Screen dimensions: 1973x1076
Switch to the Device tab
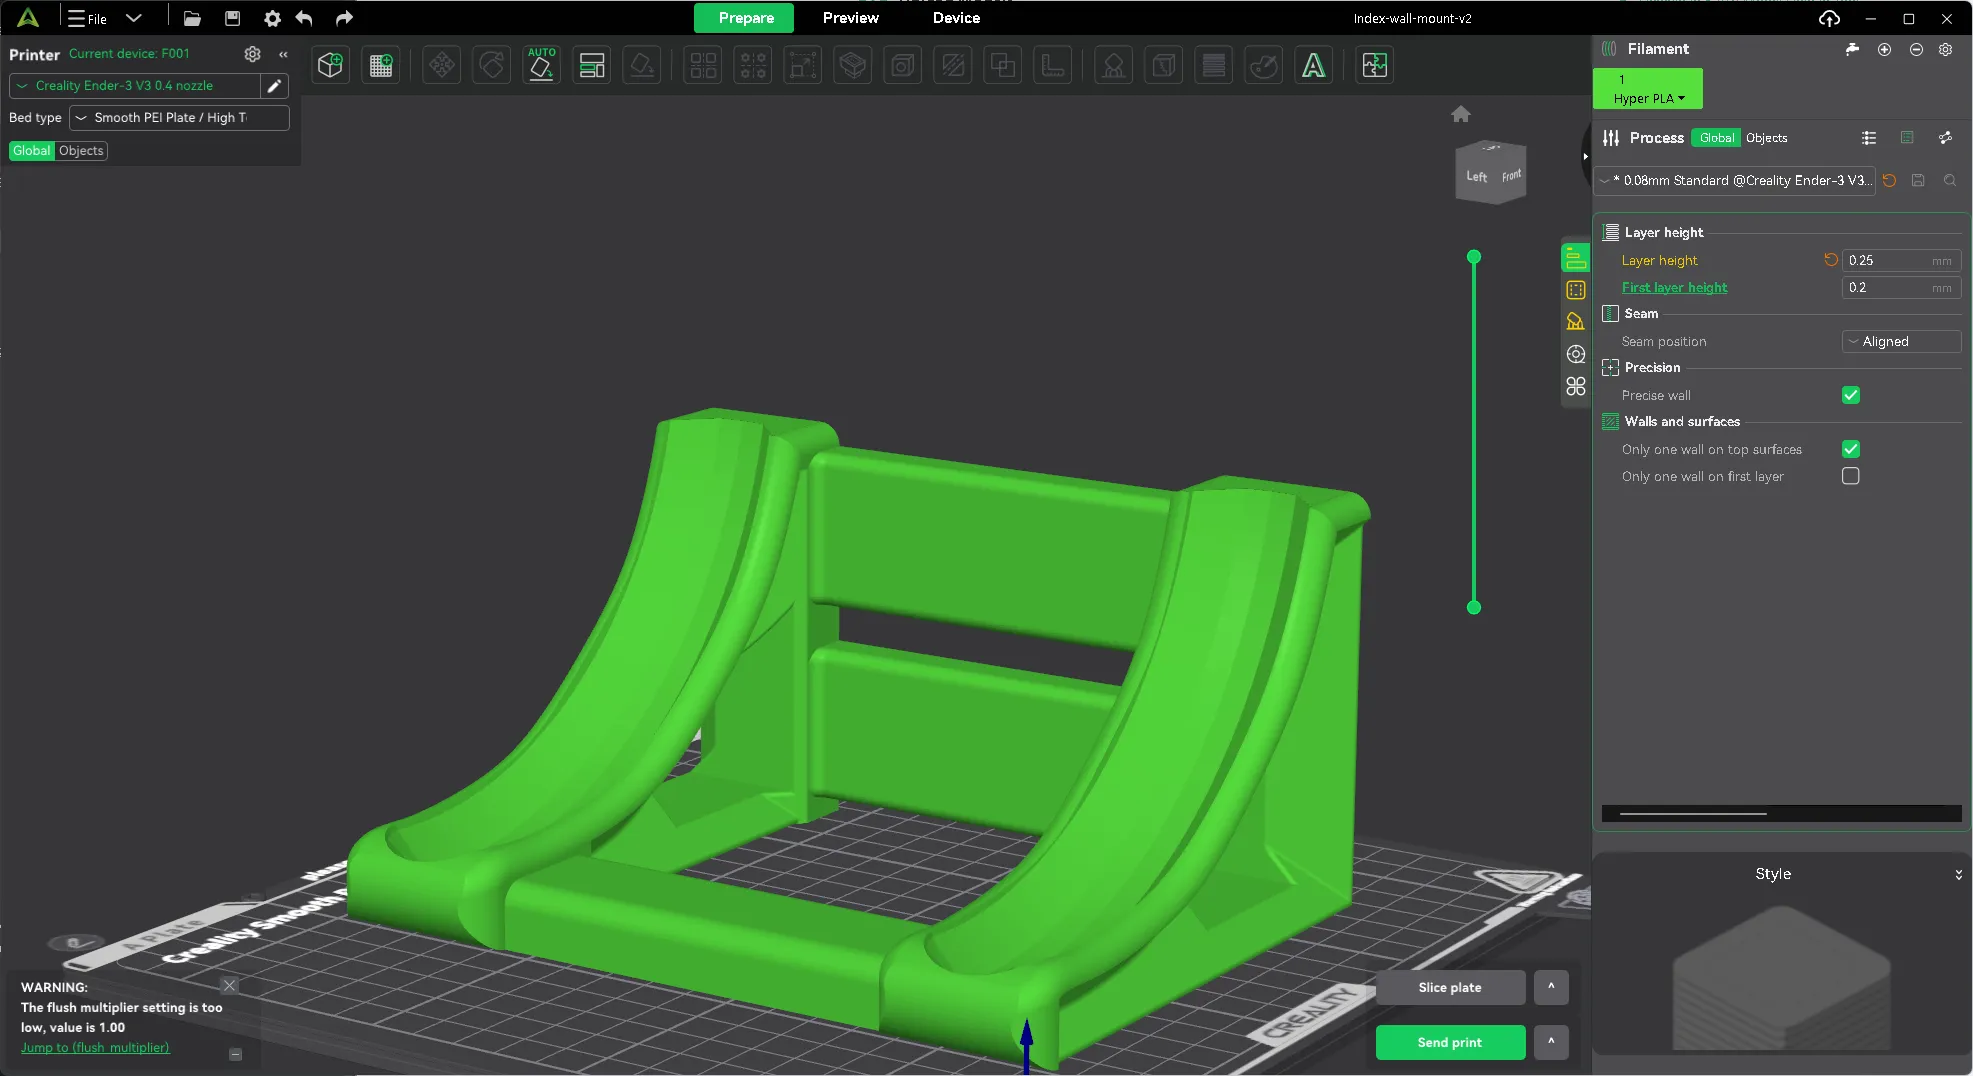[956, 18]
